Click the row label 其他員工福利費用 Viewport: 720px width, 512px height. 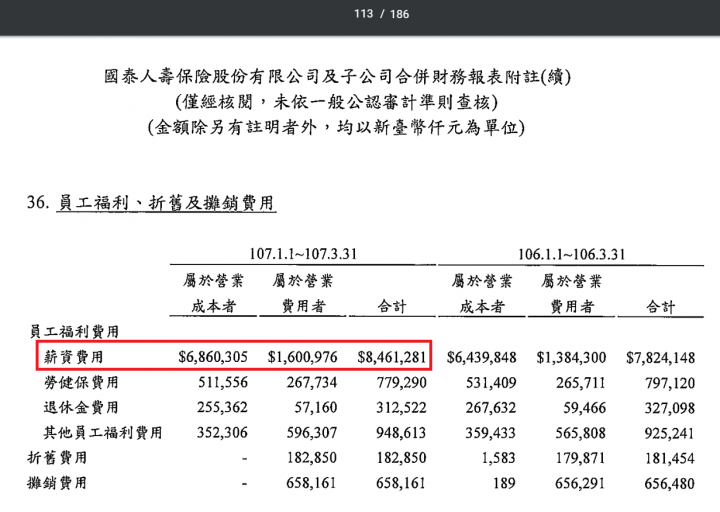click(x=103, y=433)
